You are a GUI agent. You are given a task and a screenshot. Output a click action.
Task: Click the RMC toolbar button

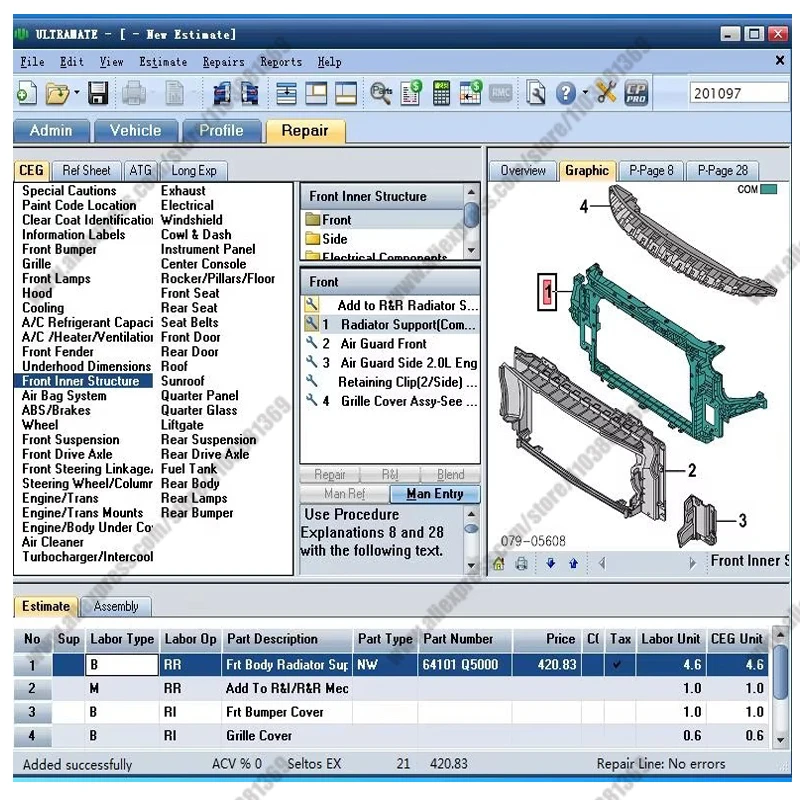tap(501, 93)
